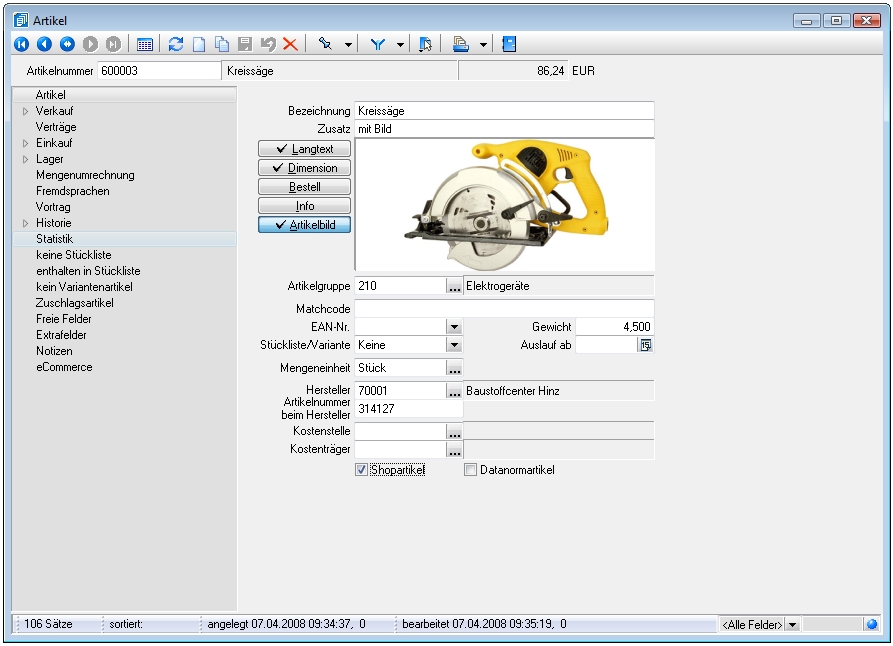
Task: Open the Stückliste/Variante dropdown
Action: (x=454, y=345)
